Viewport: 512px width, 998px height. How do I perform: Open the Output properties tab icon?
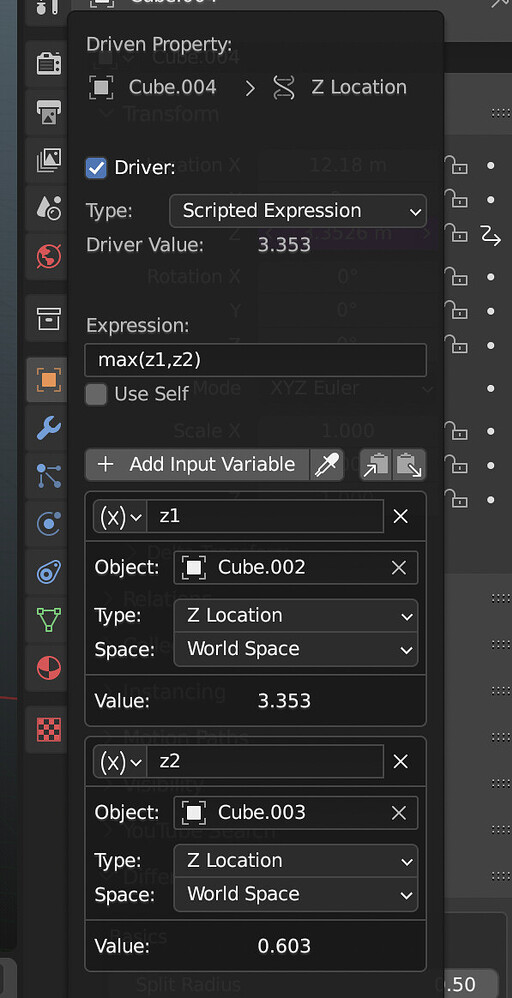(48, 112)
